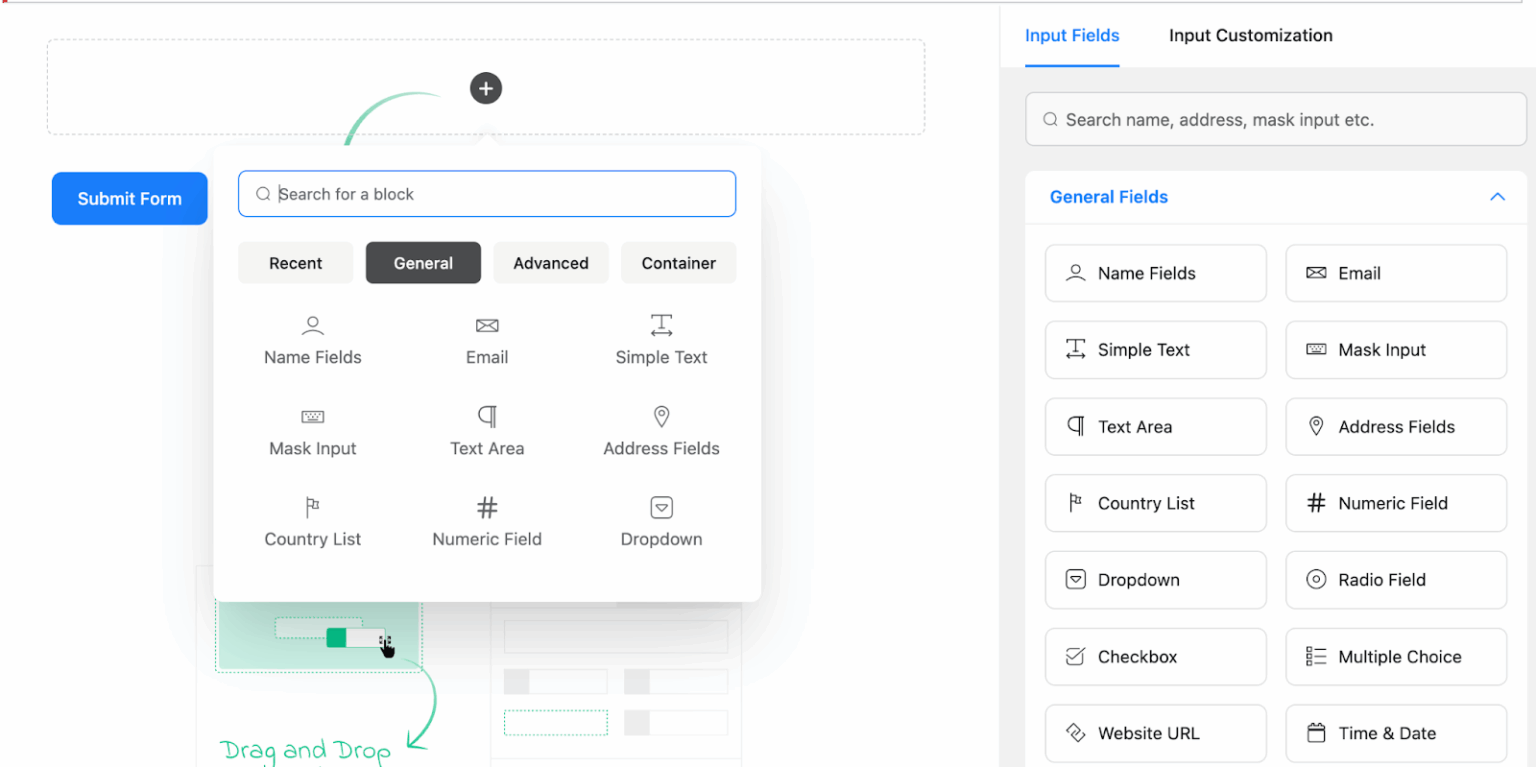Select Name Fields icon in block popup
Viewport: 1536px width, 767px height.
[313, 326]
